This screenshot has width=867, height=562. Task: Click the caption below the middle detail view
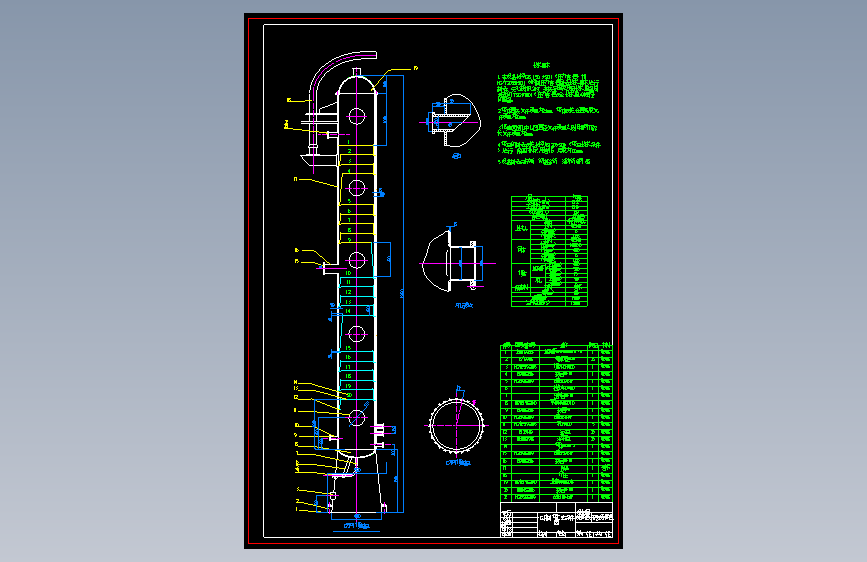click(x=464, y=305)
